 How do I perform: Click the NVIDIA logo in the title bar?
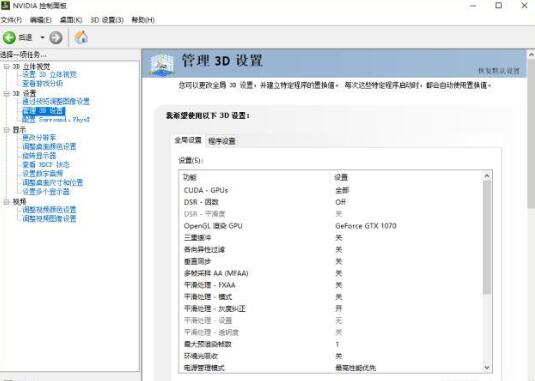pyautogui.click(x=5, y=5)
